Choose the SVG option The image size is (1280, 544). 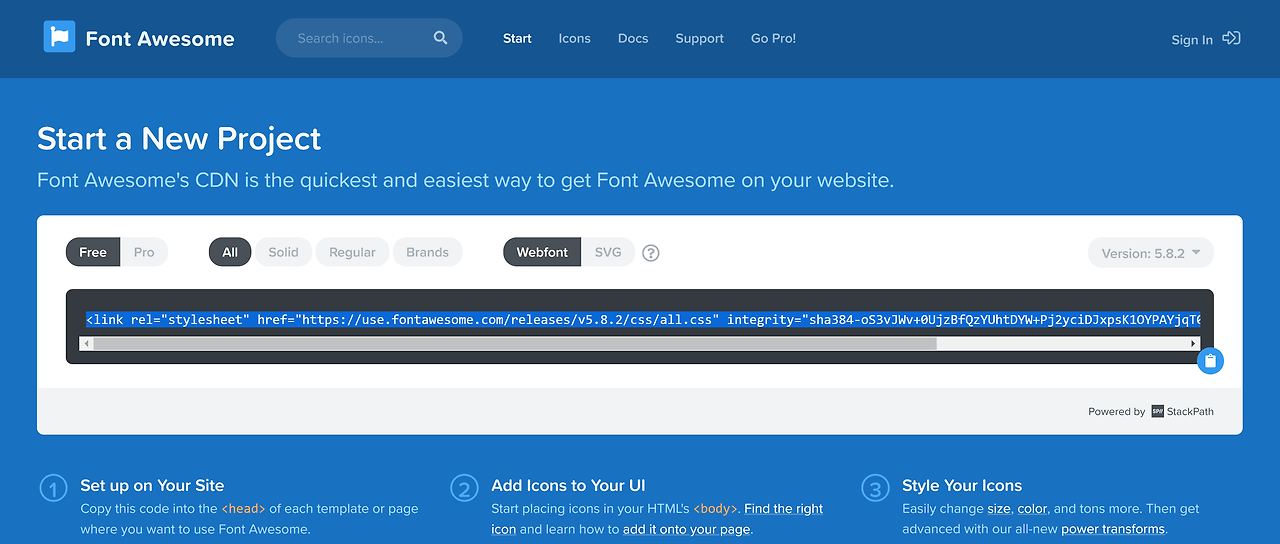point(608,252)
